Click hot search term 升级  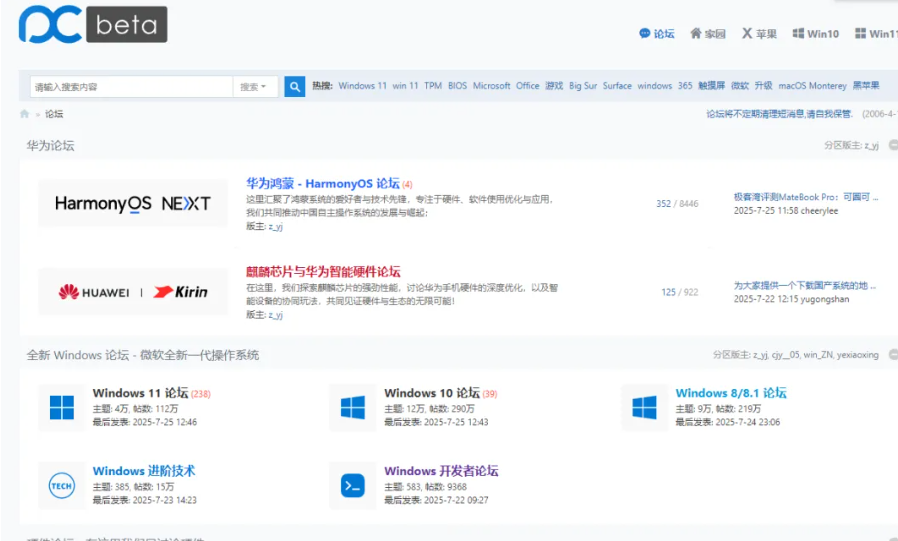pyautogui.click(x=763, y=86)
